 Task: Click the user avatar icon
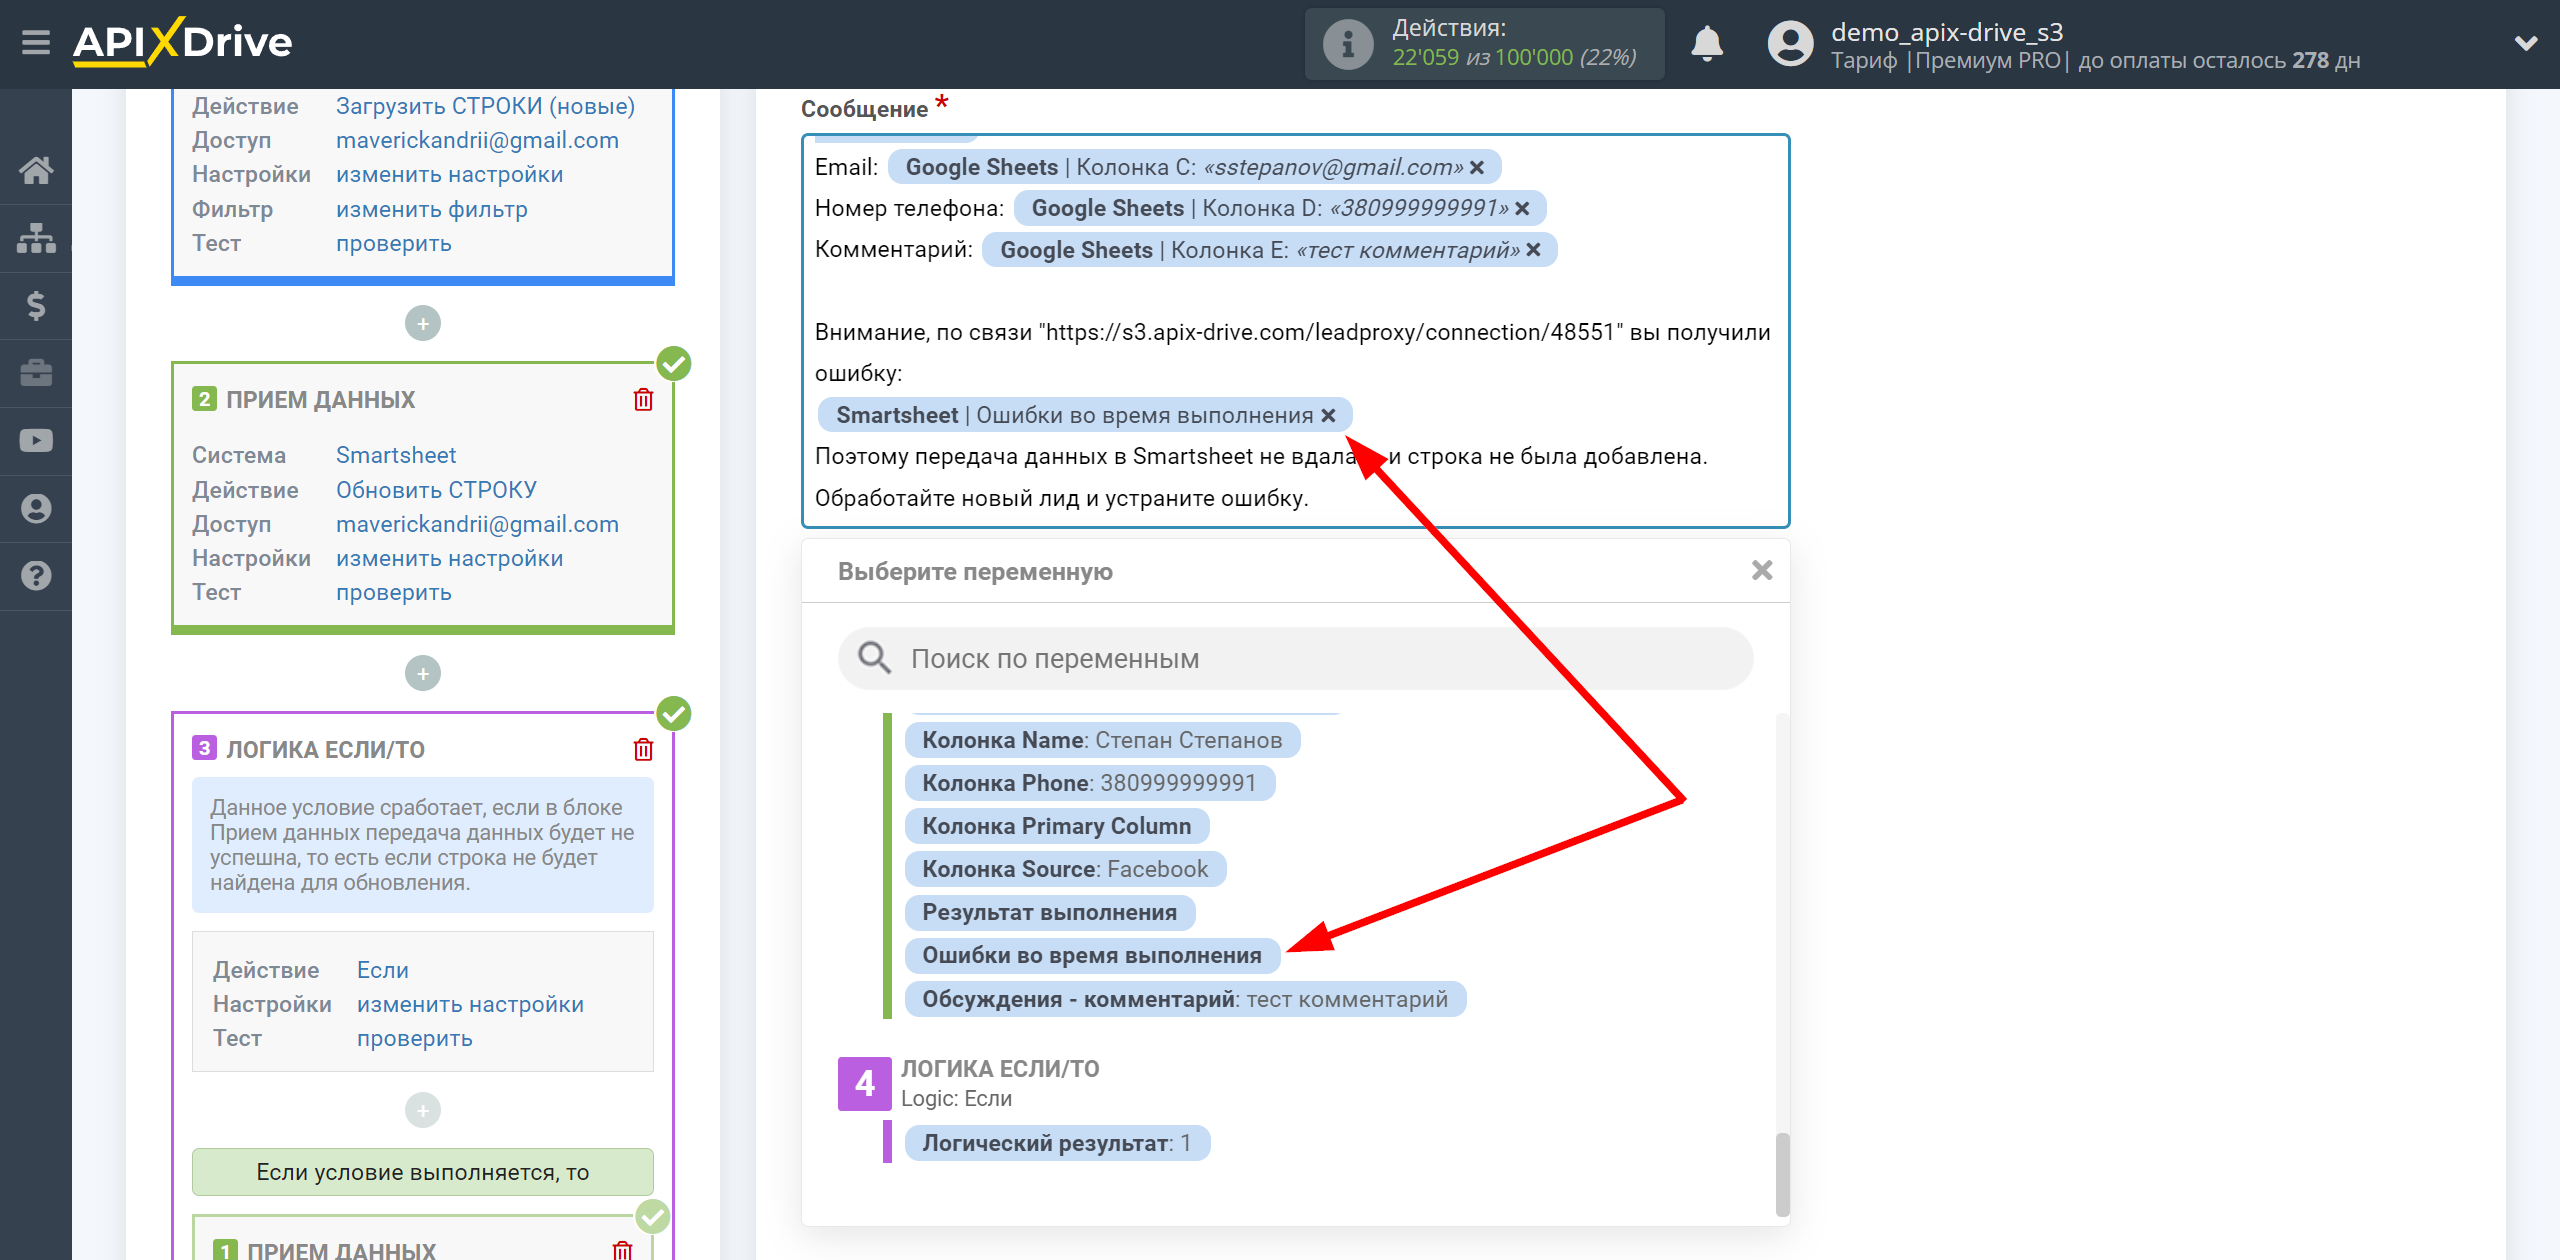click(x=1790, y=44)
